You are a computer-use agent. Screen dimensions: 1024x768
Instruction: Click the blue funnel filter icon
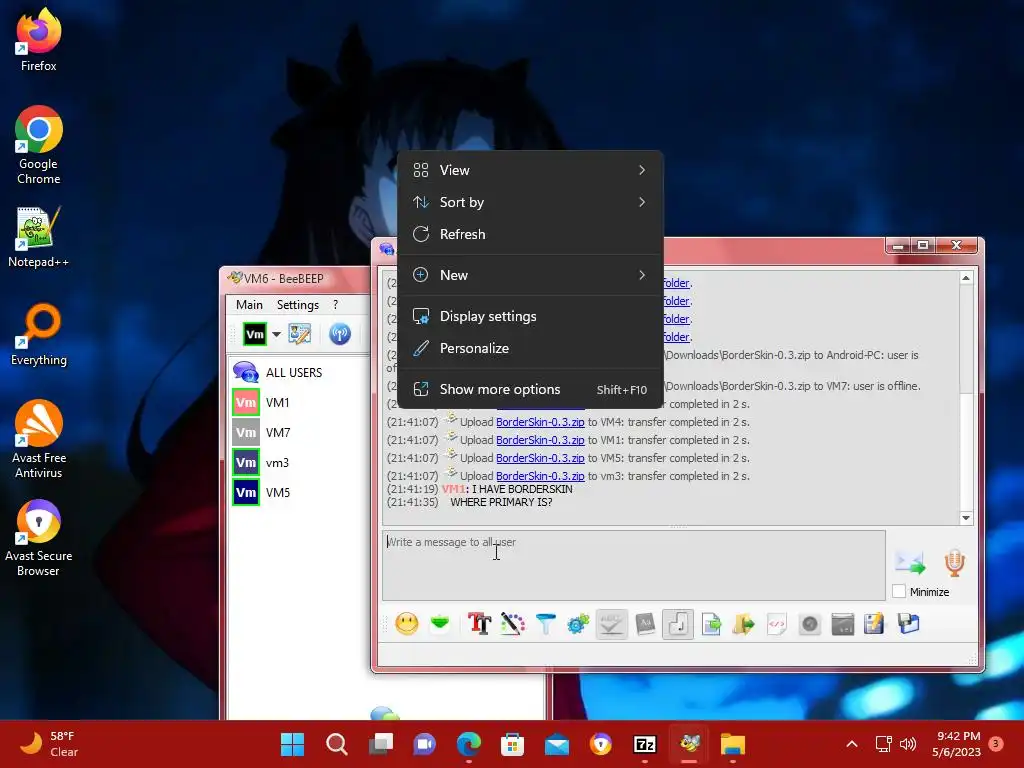tap(545, 624)
